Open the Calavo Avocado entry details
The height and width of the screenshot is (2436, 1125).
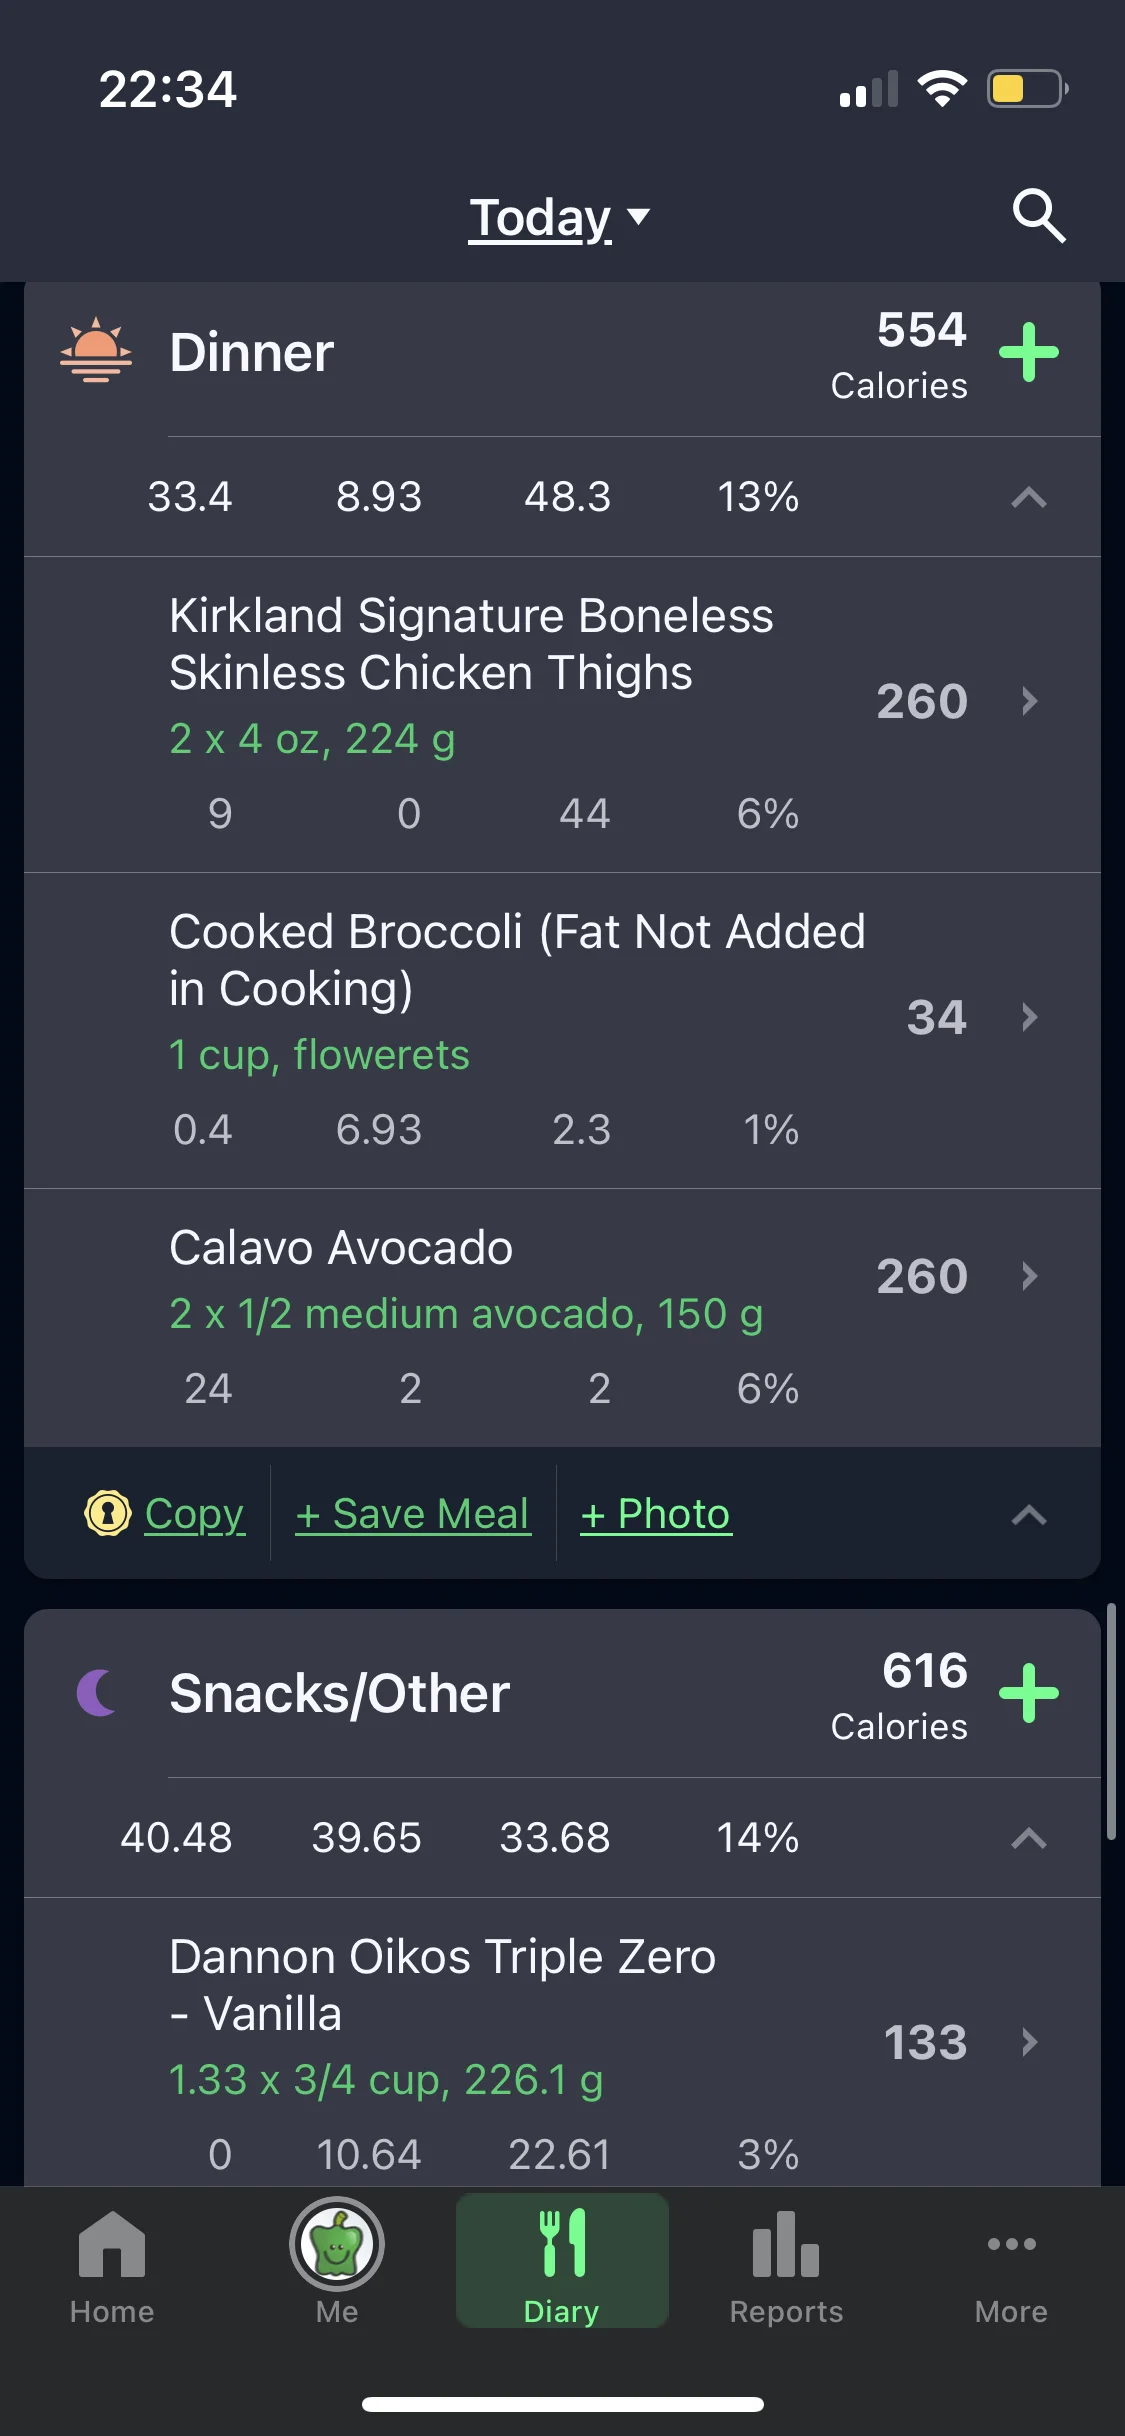[562, 1318]
